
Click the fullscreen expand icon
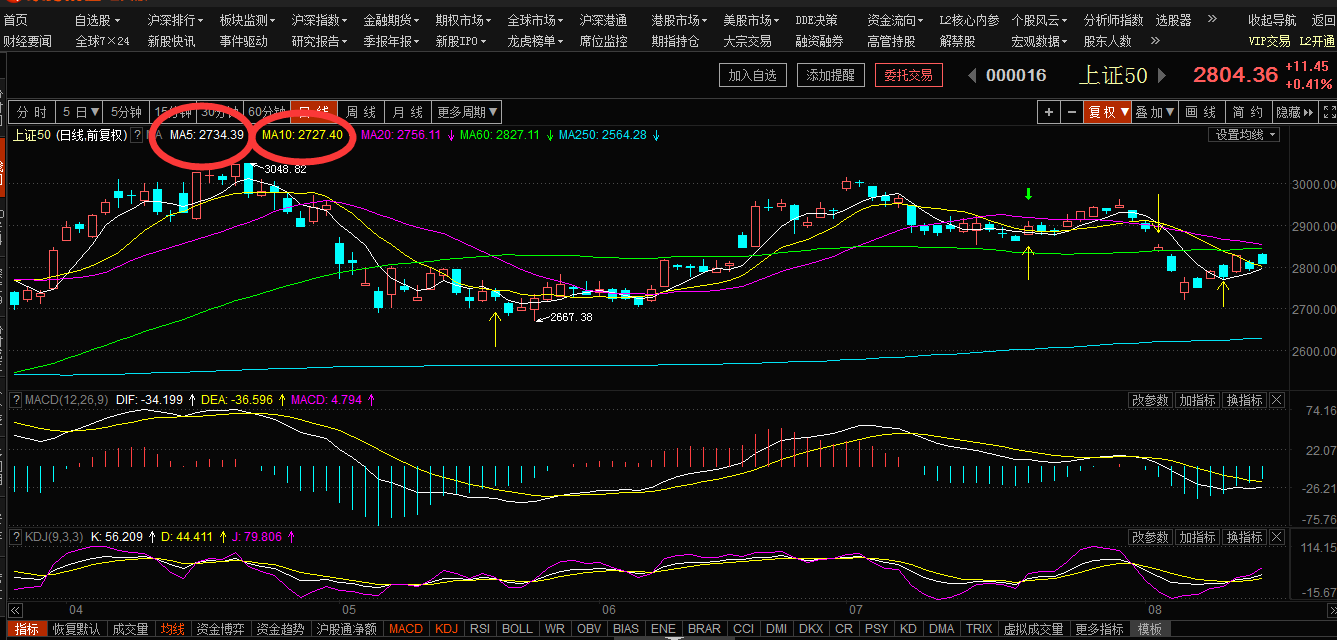pos(1327,112)
